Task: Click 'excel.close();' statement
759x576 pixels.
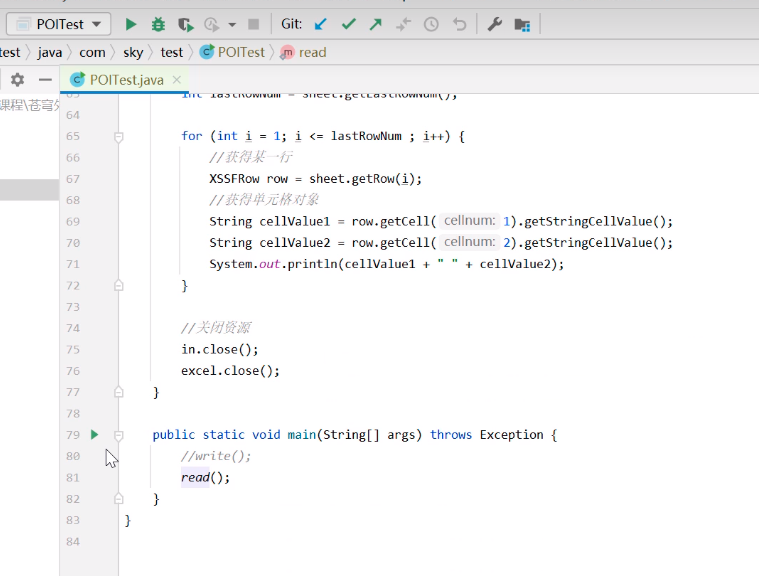Action: (x=230, y=371)
